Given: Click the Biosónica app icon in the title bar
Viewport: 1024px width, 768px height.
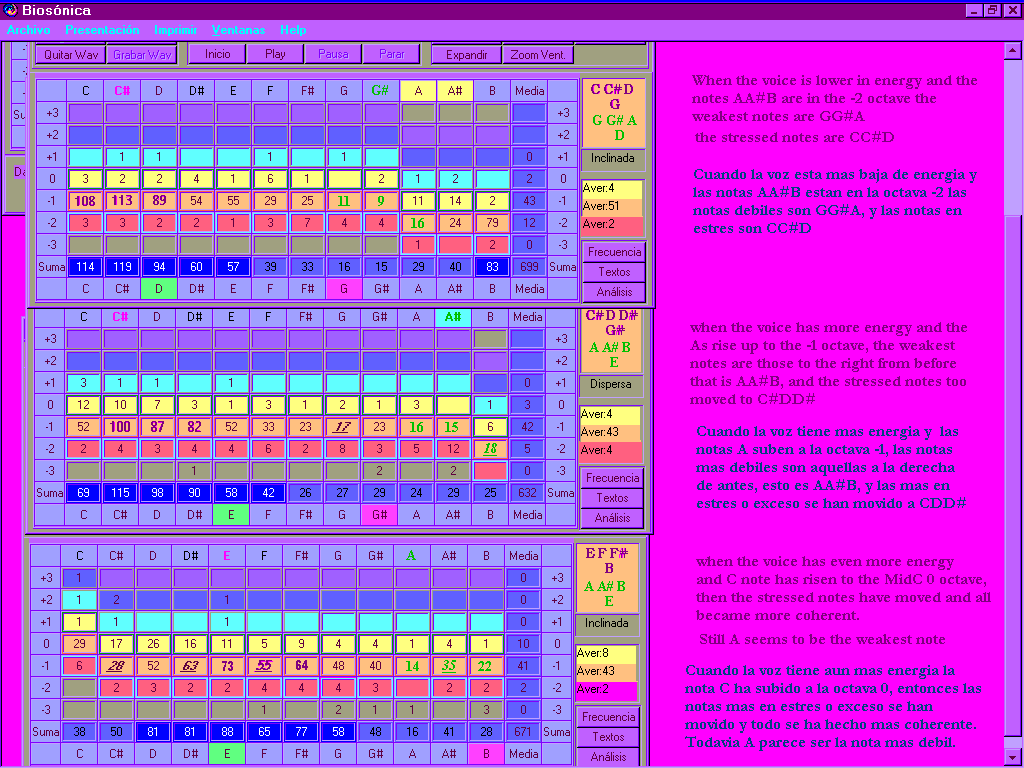Looking at the screenshot, I should [11, 10].
